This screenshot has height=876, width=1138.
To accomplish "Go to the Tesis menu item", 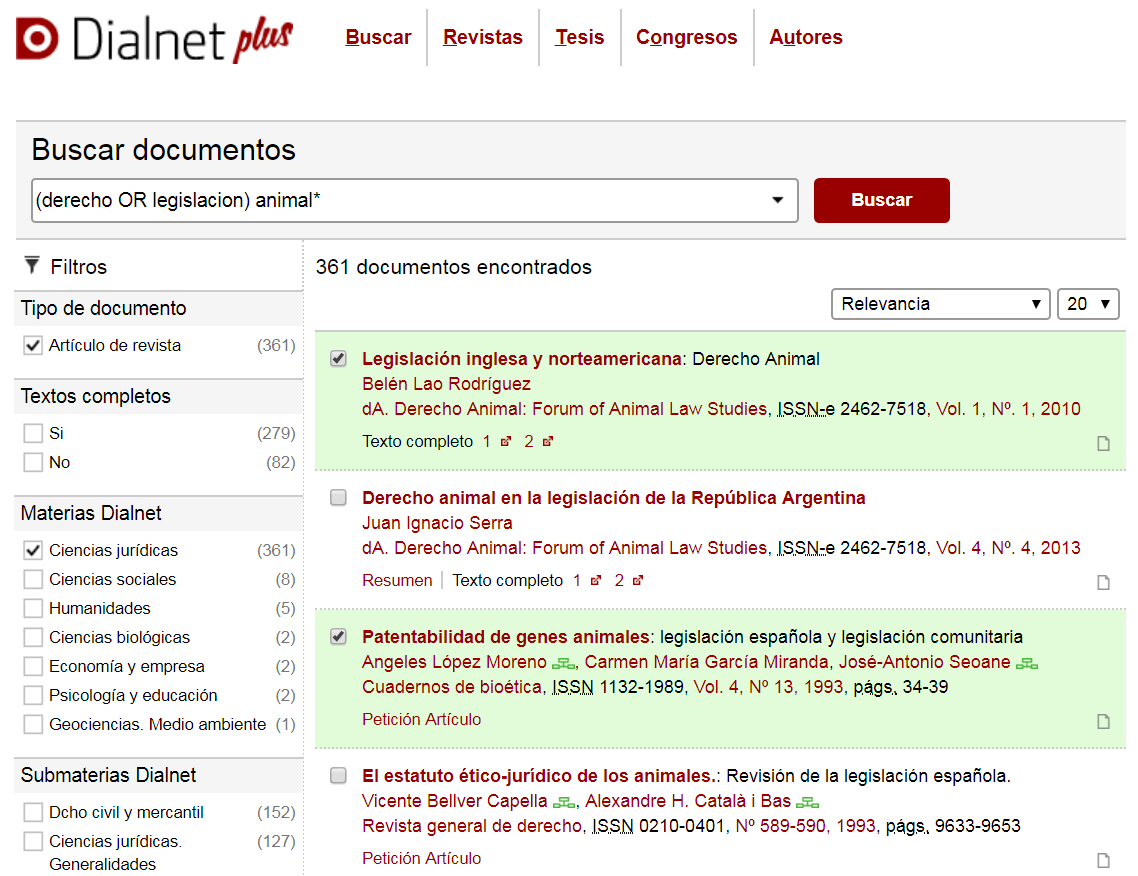I will point(580,38).
